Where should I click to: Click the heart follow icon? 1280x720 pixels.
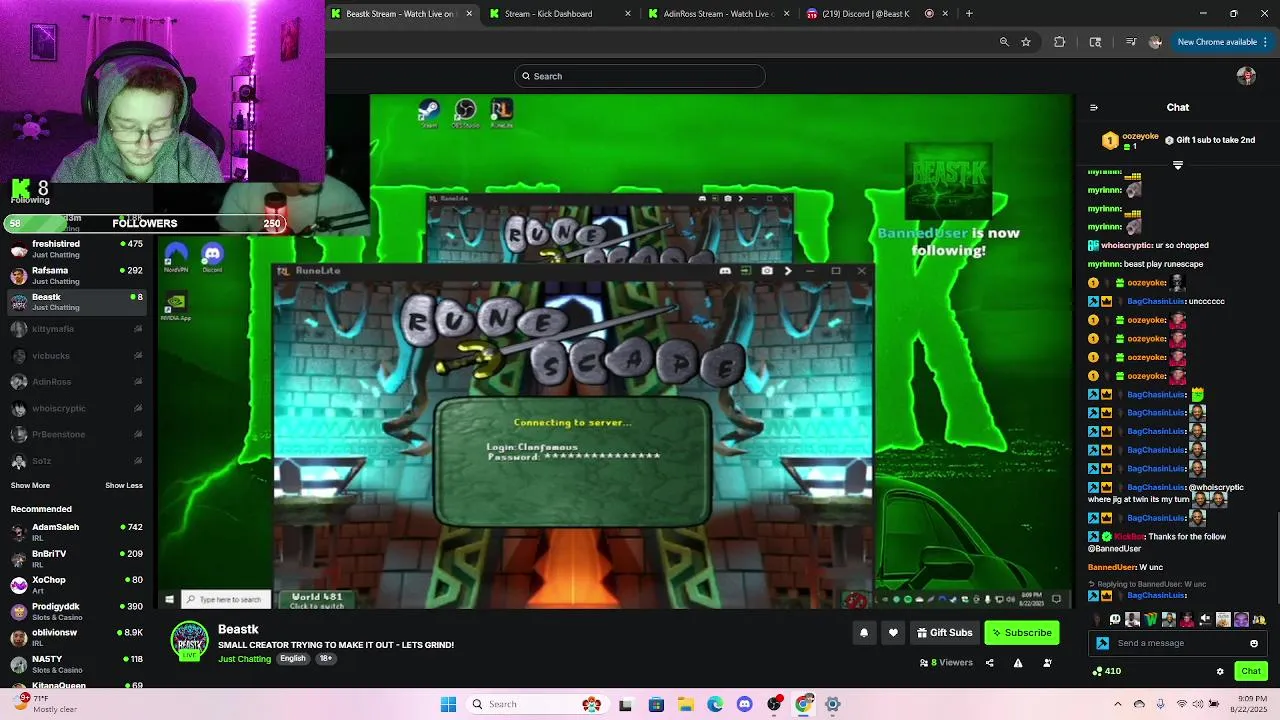[x=893, y=632]
